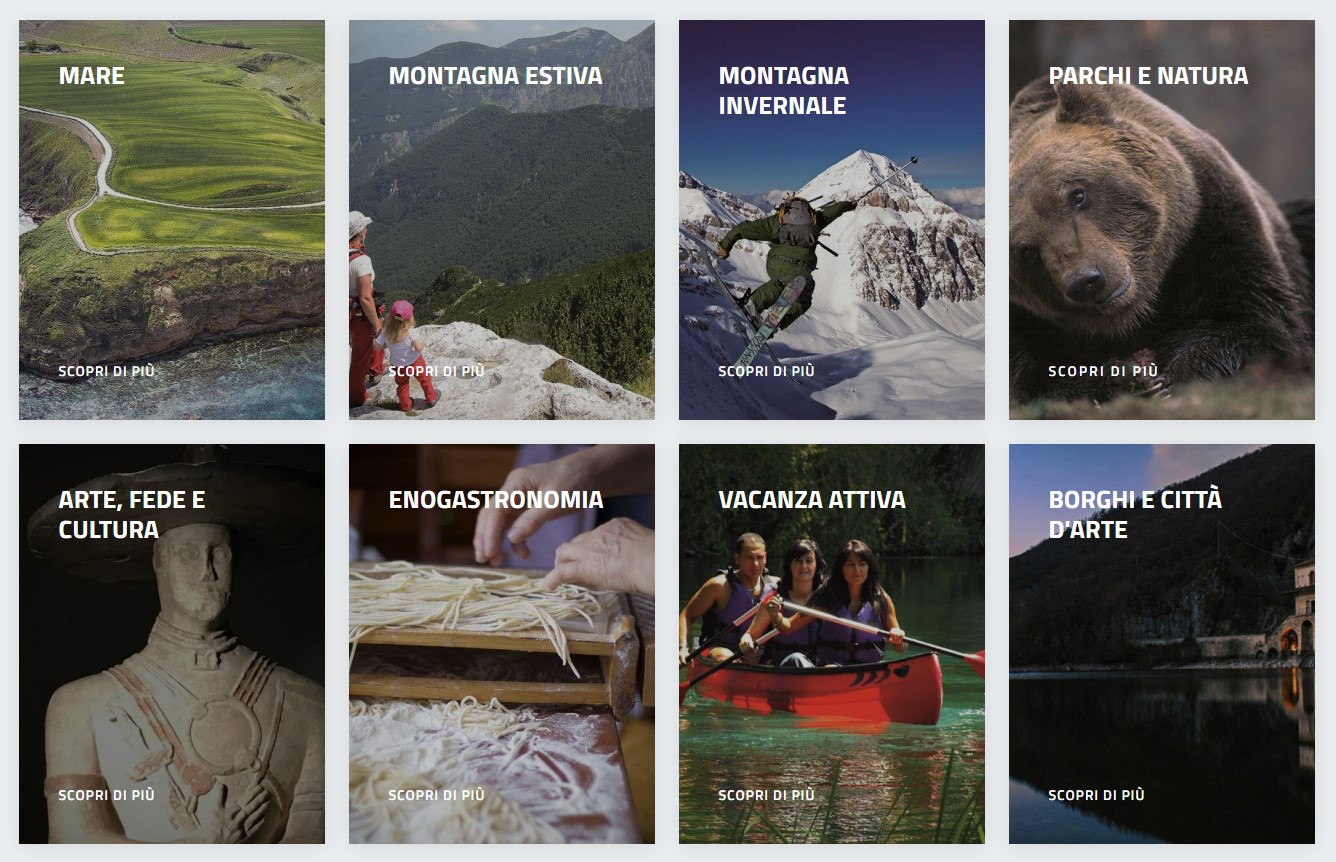
Task: Select SCOPRI DI PIÙ on the pasta card
Action: click(437, 795)
